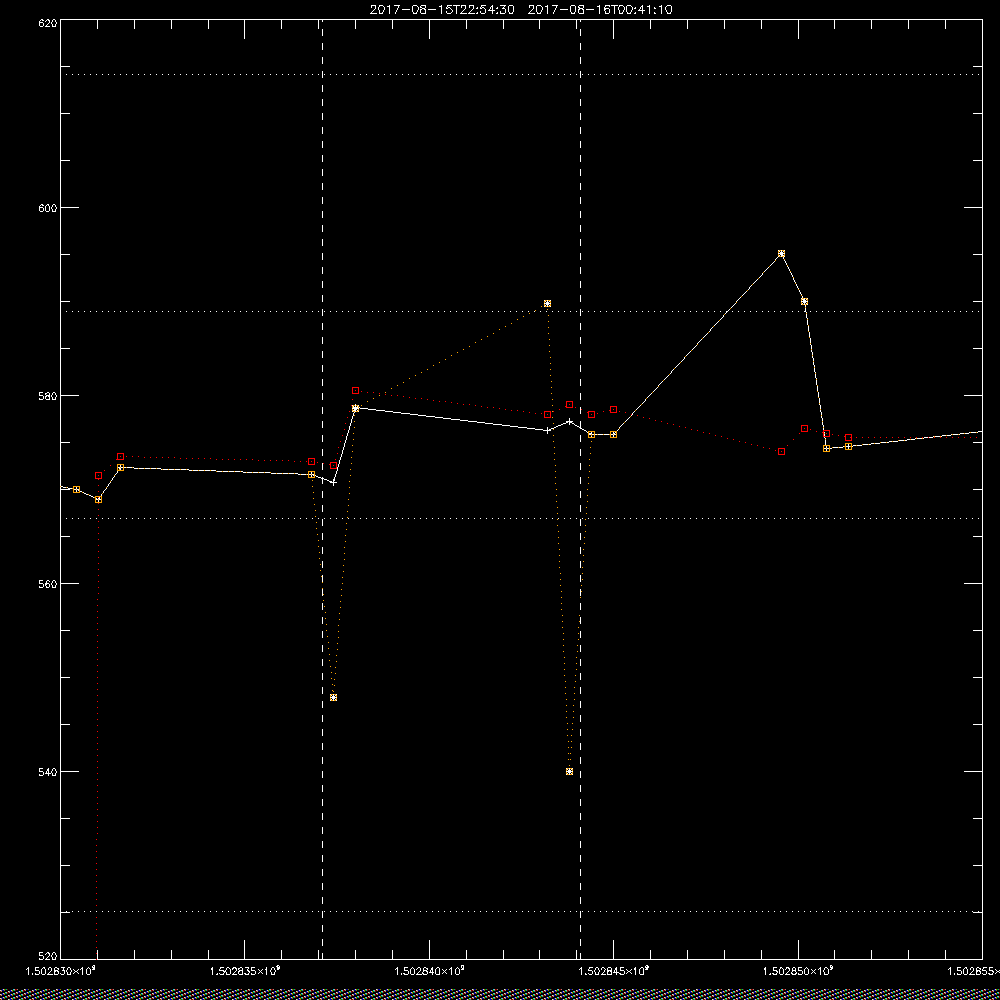Click x-axis label 1.502835×10⁹
The height and width of the screenshot is (1000, 1000).
point(245,971)
